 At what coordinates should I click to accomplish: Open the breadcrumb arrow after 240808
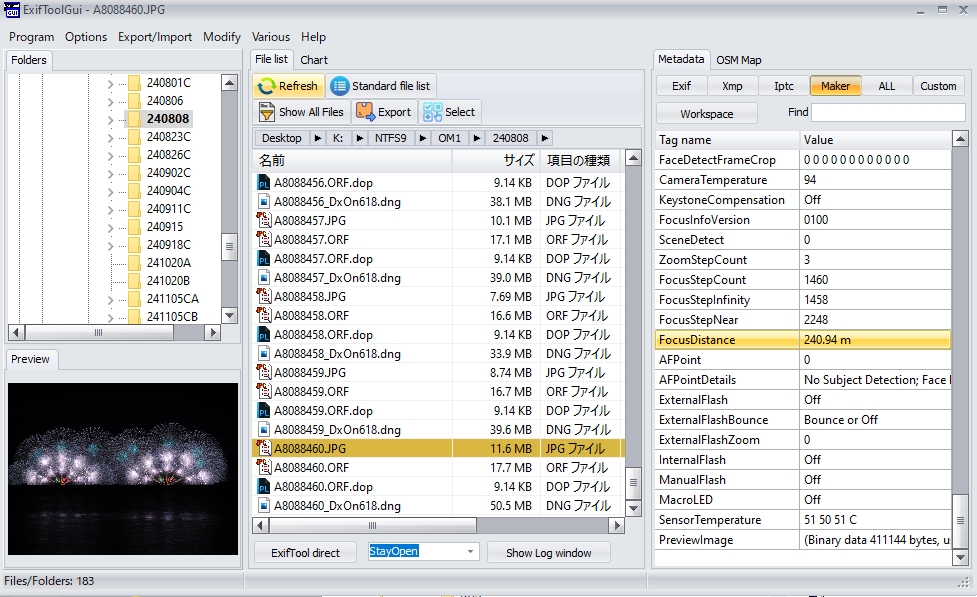pyautogui.click(x=545, y=138)
